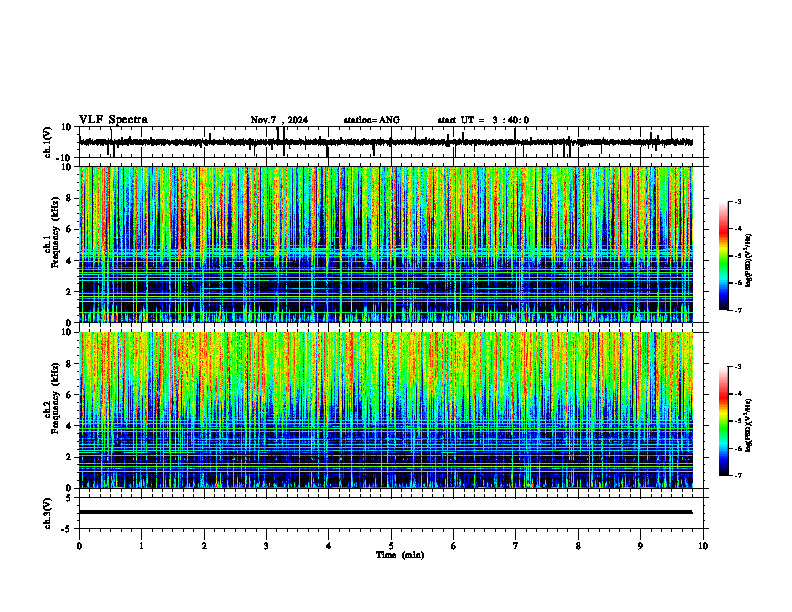This screenshot has width=792, height=612.
Task: Click time axis tick label "2"
Action: click(204, 546)
